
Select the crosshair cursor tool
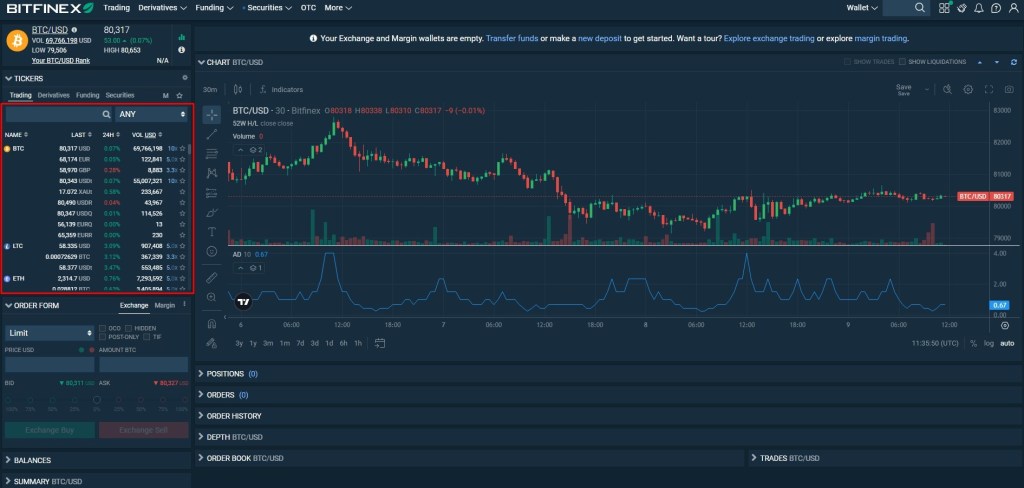(x=212, y=115)
